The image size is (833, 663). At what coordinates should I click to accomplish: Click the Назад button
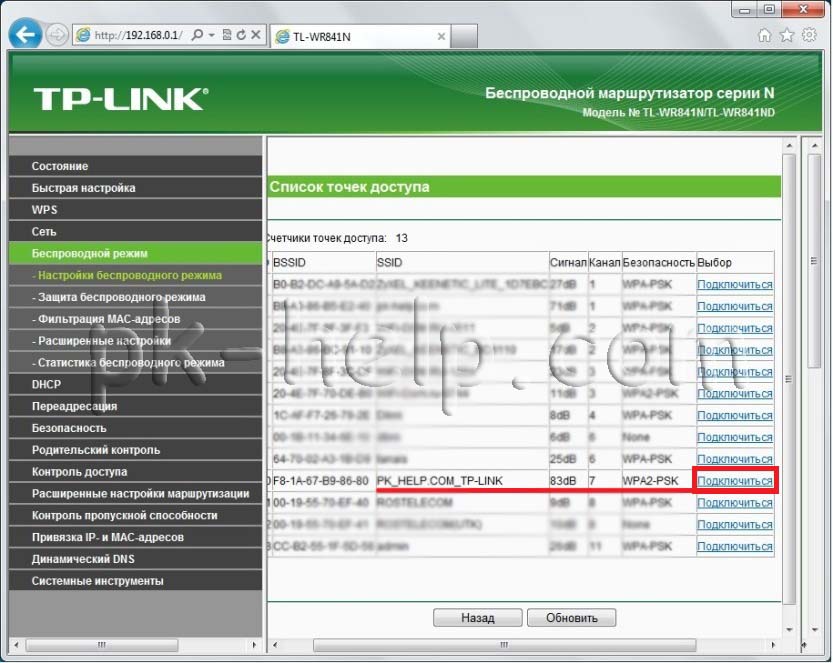(x=478, y=618)
